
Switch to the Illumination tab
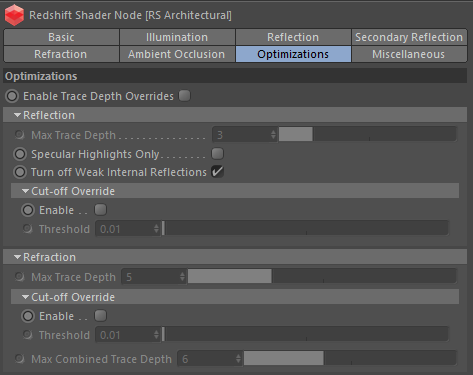pos(177,37)
